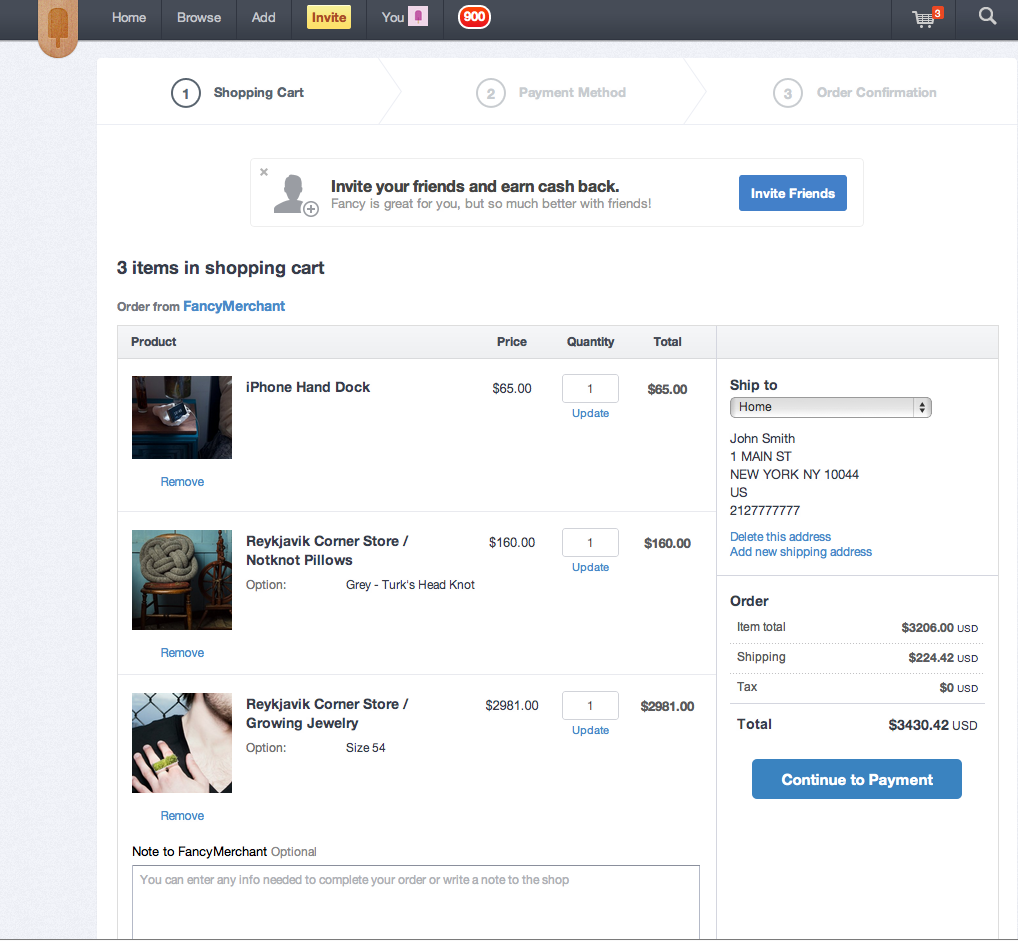Focus the Notknot Pillows quantity field
The image size is (1018, 941).
click(x=590, y=542)
